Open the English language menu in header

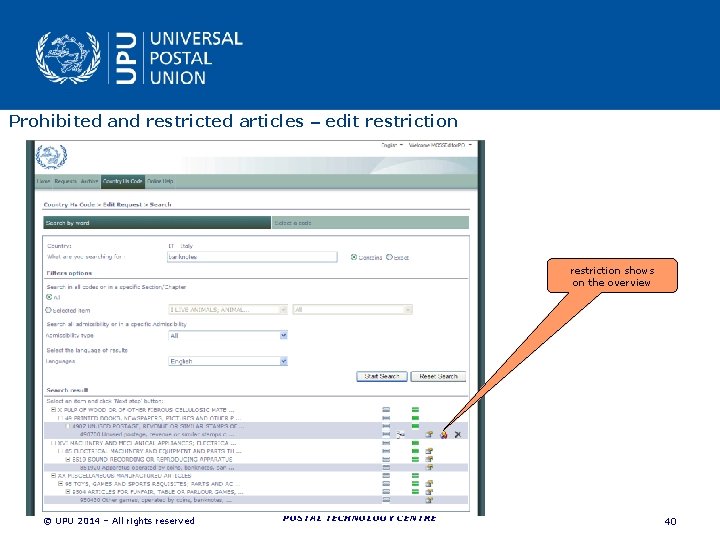[x=392, y=145]
